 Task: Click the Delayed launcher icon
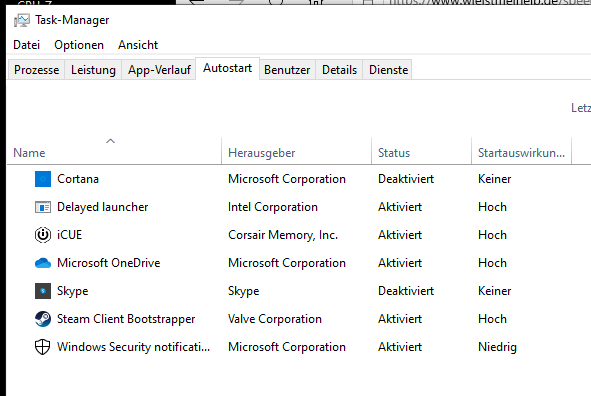point(43,207)
